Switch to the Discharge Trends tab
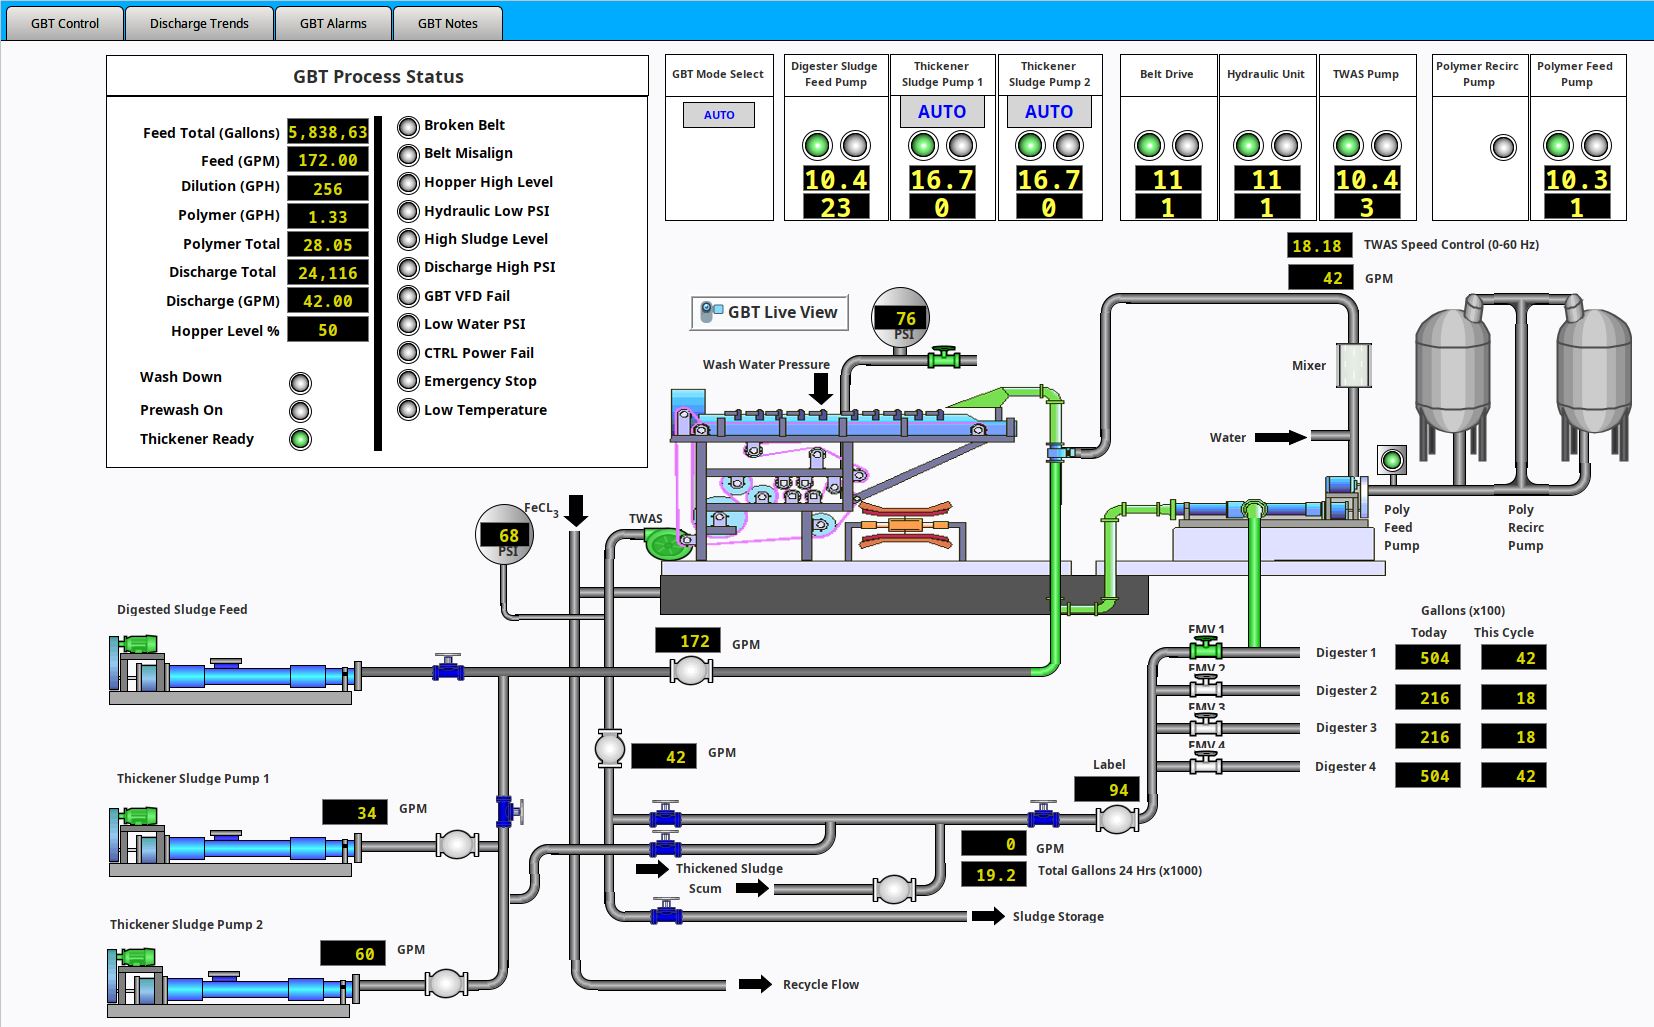This screenshot has height=1027, width=1654. [x=197, y=23]
